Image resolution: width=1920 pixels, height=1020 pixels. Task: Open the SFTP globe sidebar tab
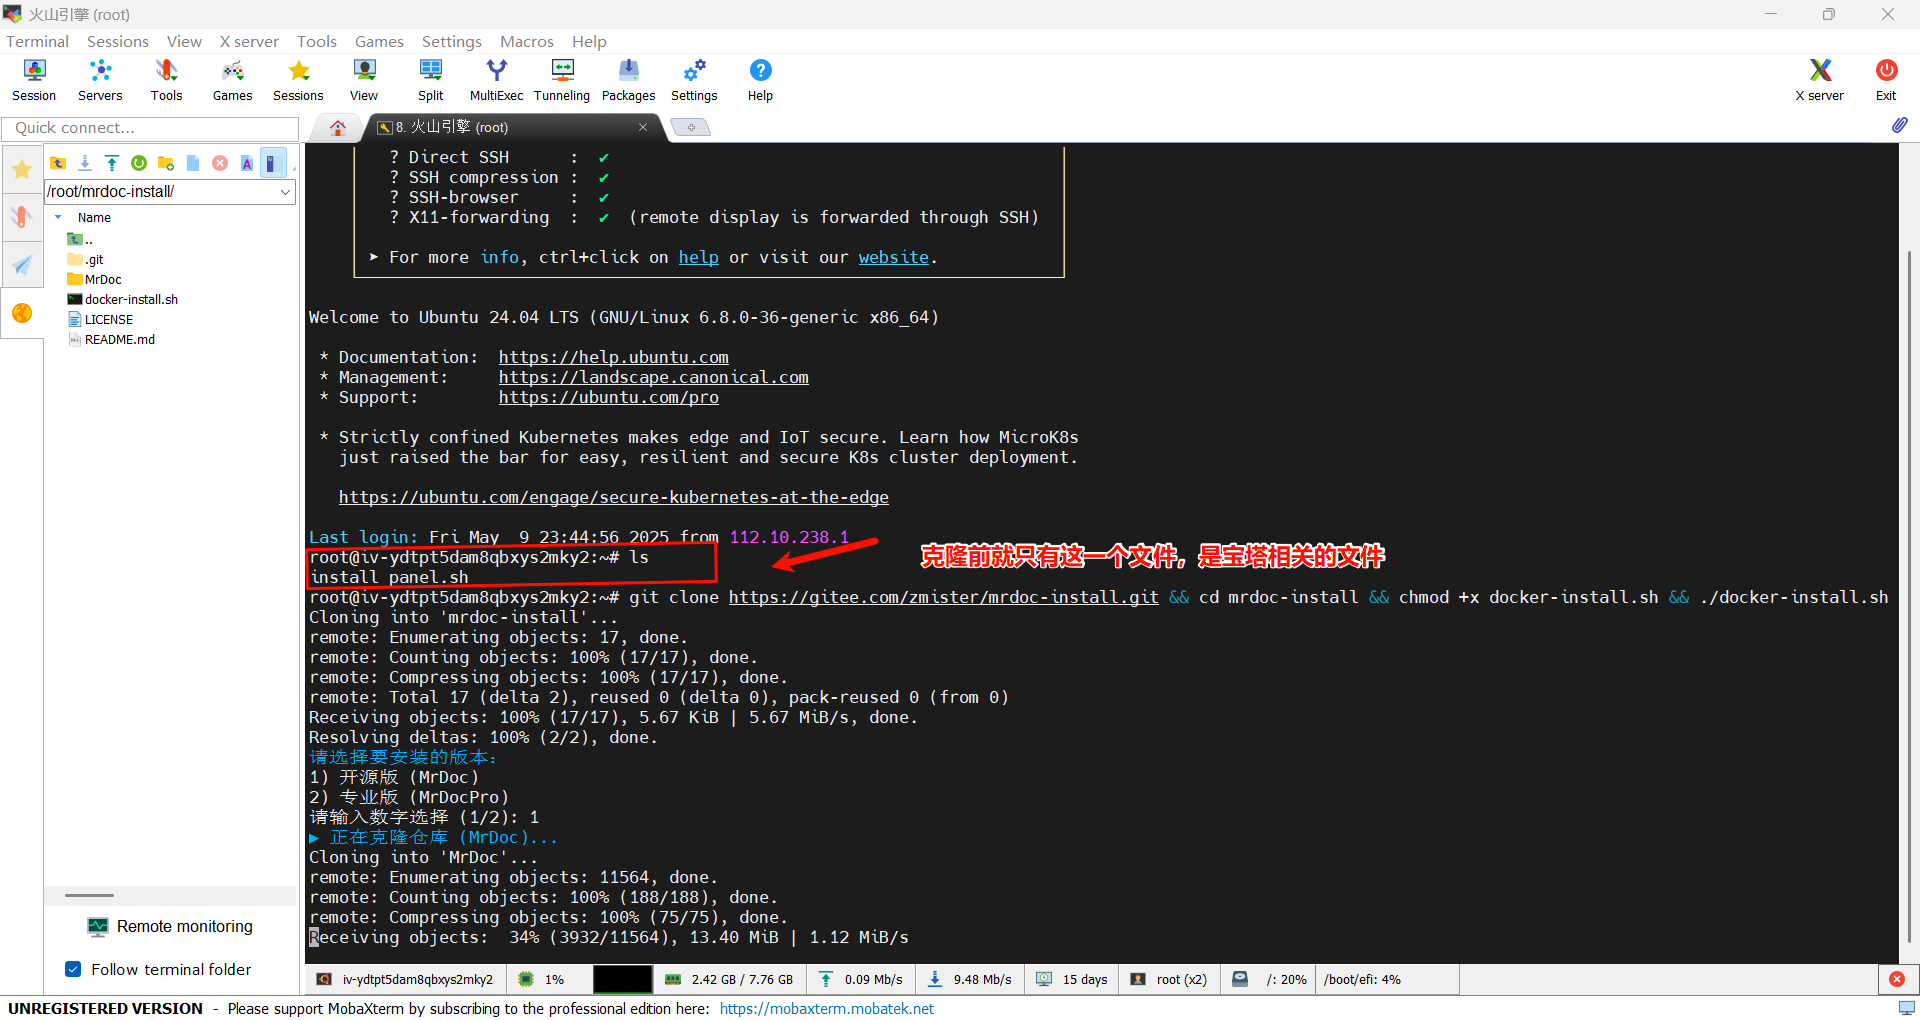[x=22, y=313]
